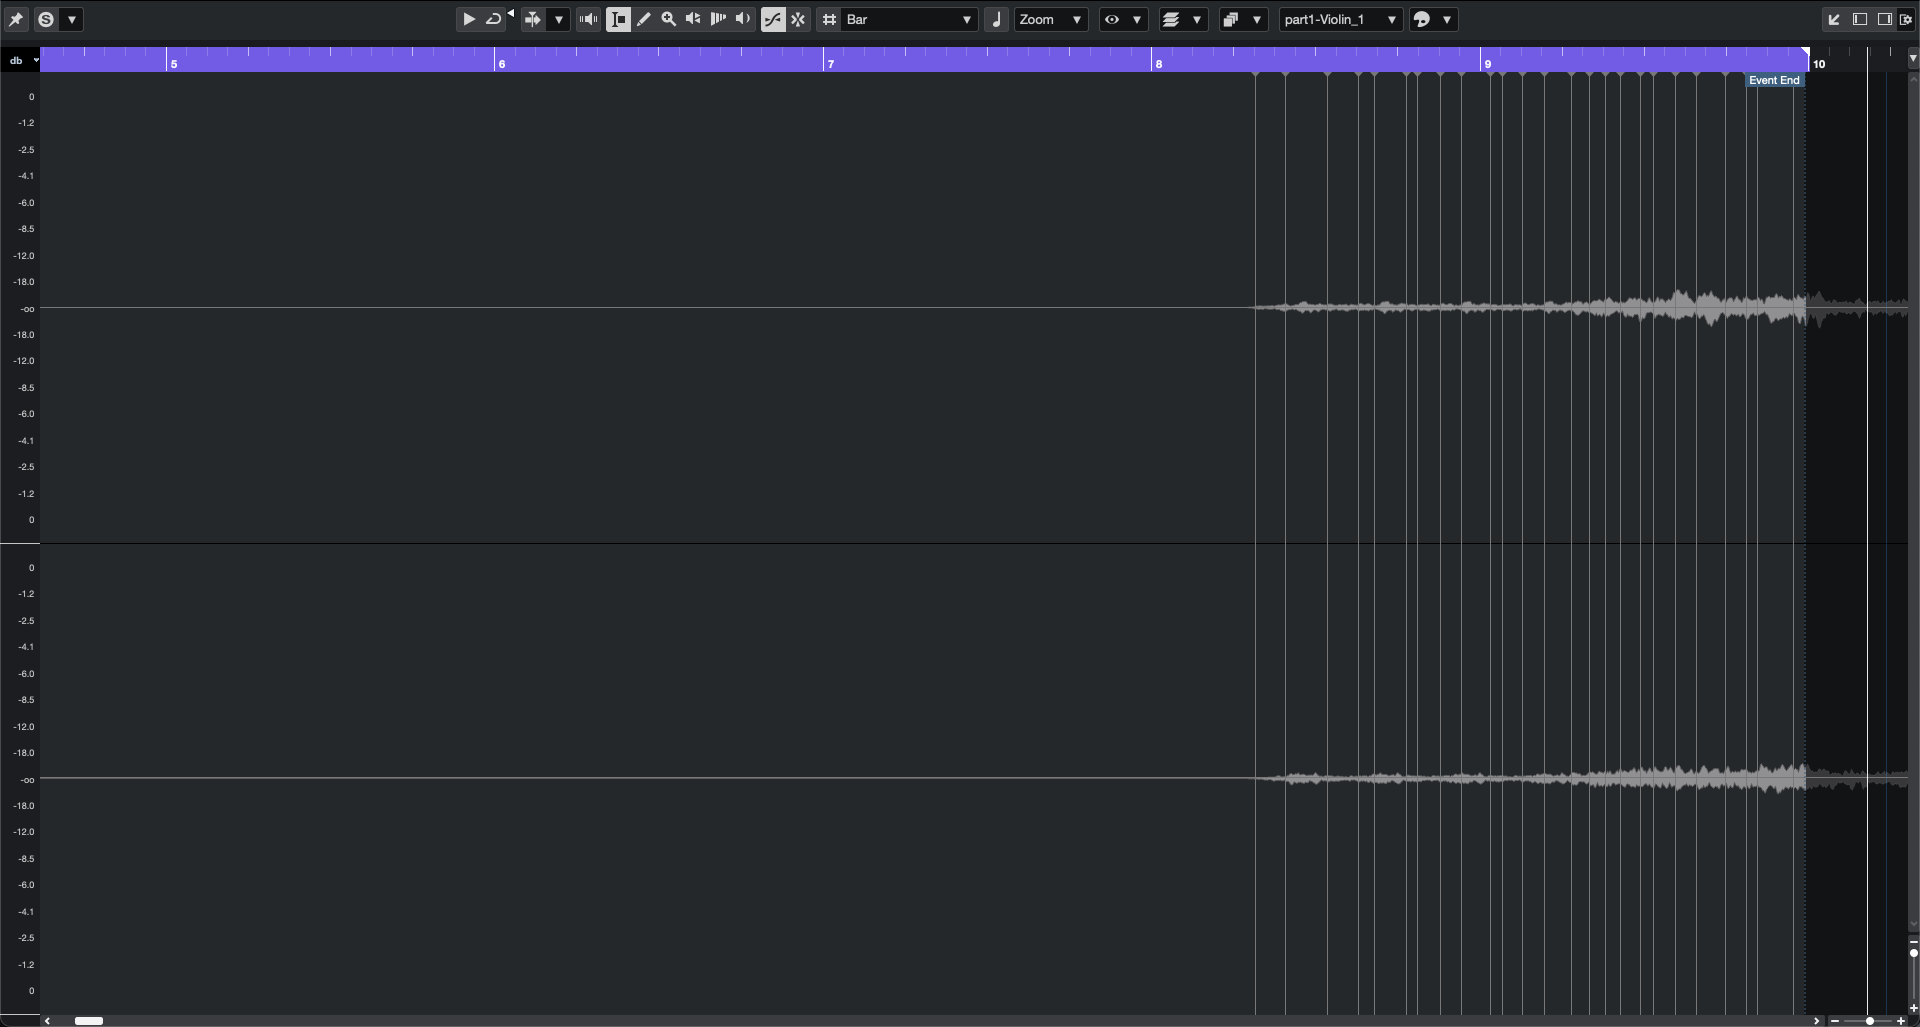Click the eye show-event icon
The width and height of the screenshot is (1920, 1027).
(1112, 19)
